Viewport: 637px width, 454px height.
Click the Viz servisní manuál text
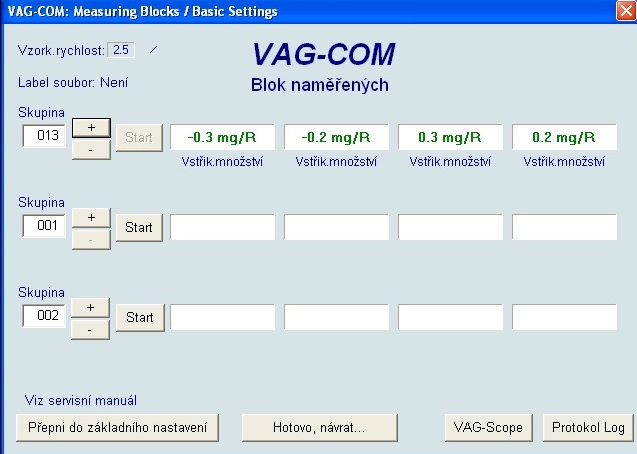[x=81, y=400]
